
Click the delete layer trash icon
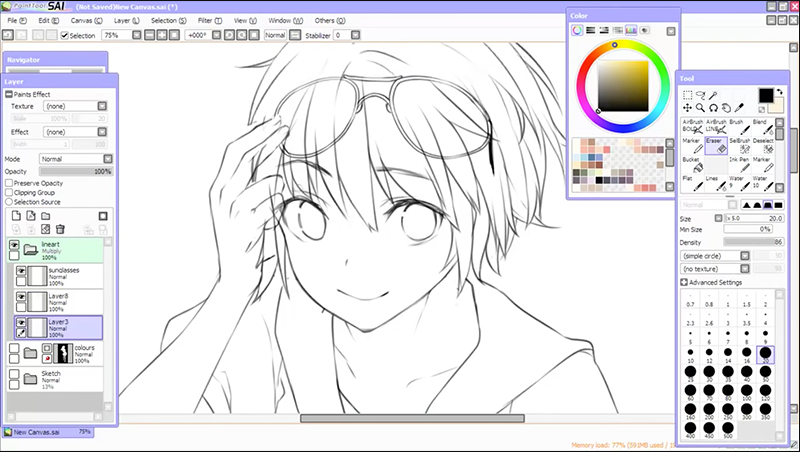click(61, 229)
